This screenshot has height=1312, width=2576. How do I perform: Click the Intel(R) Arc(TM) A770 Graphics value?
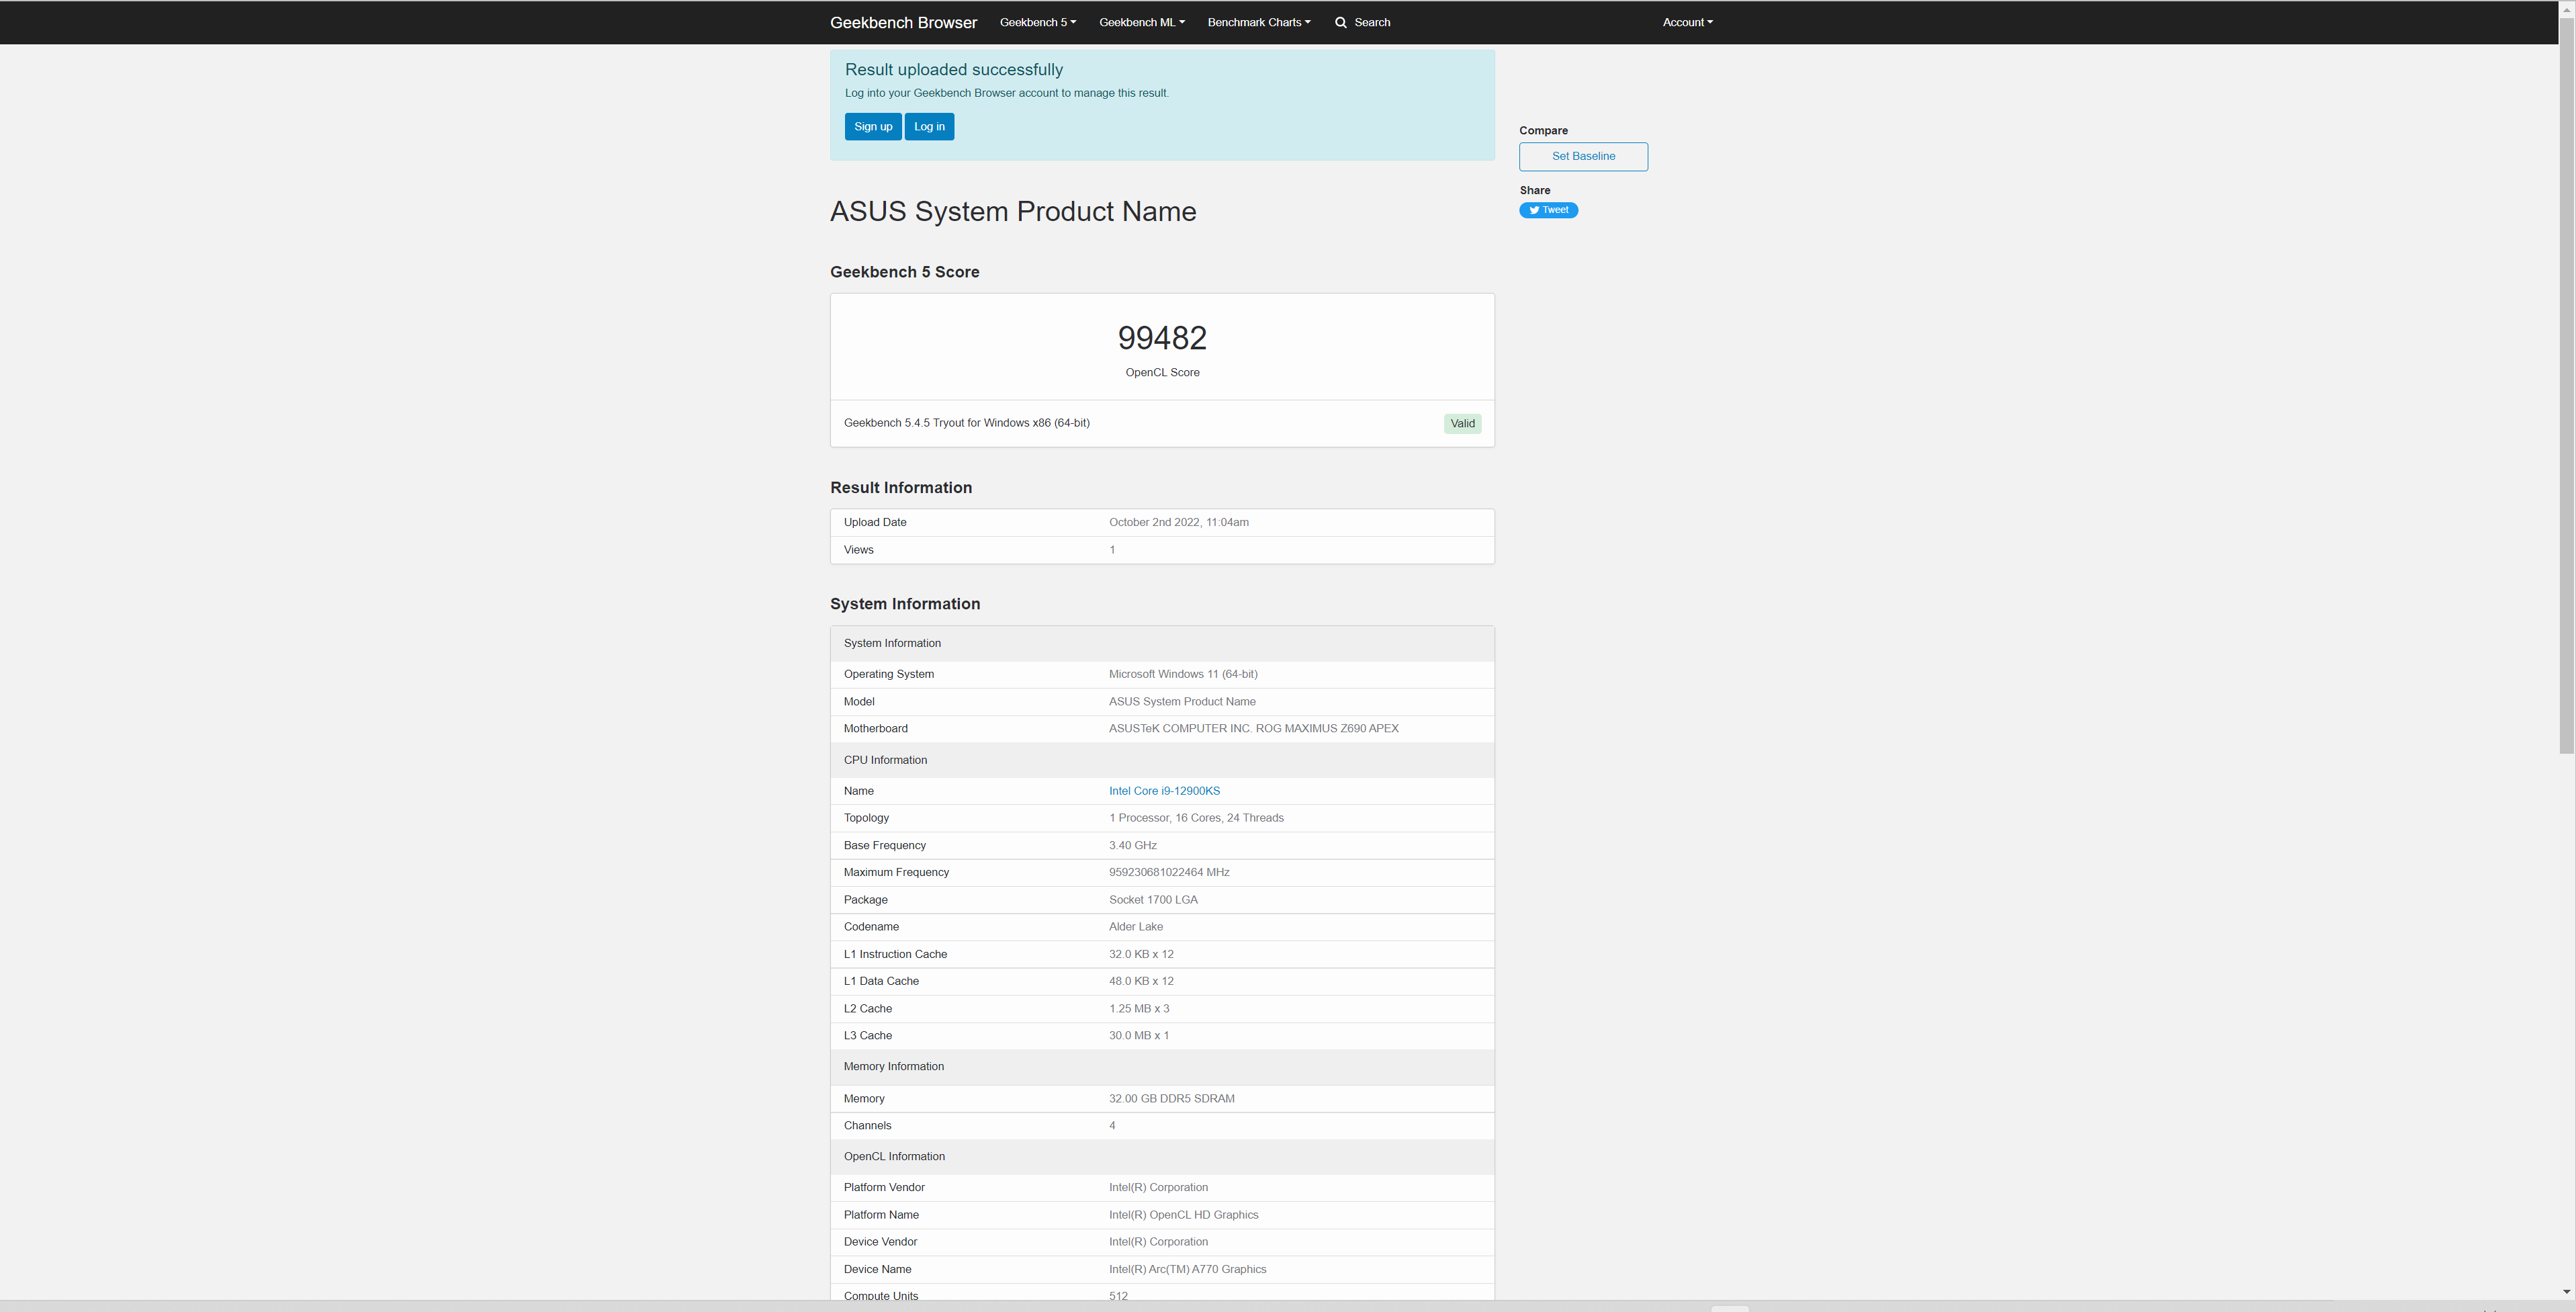coord(1187,1270)
